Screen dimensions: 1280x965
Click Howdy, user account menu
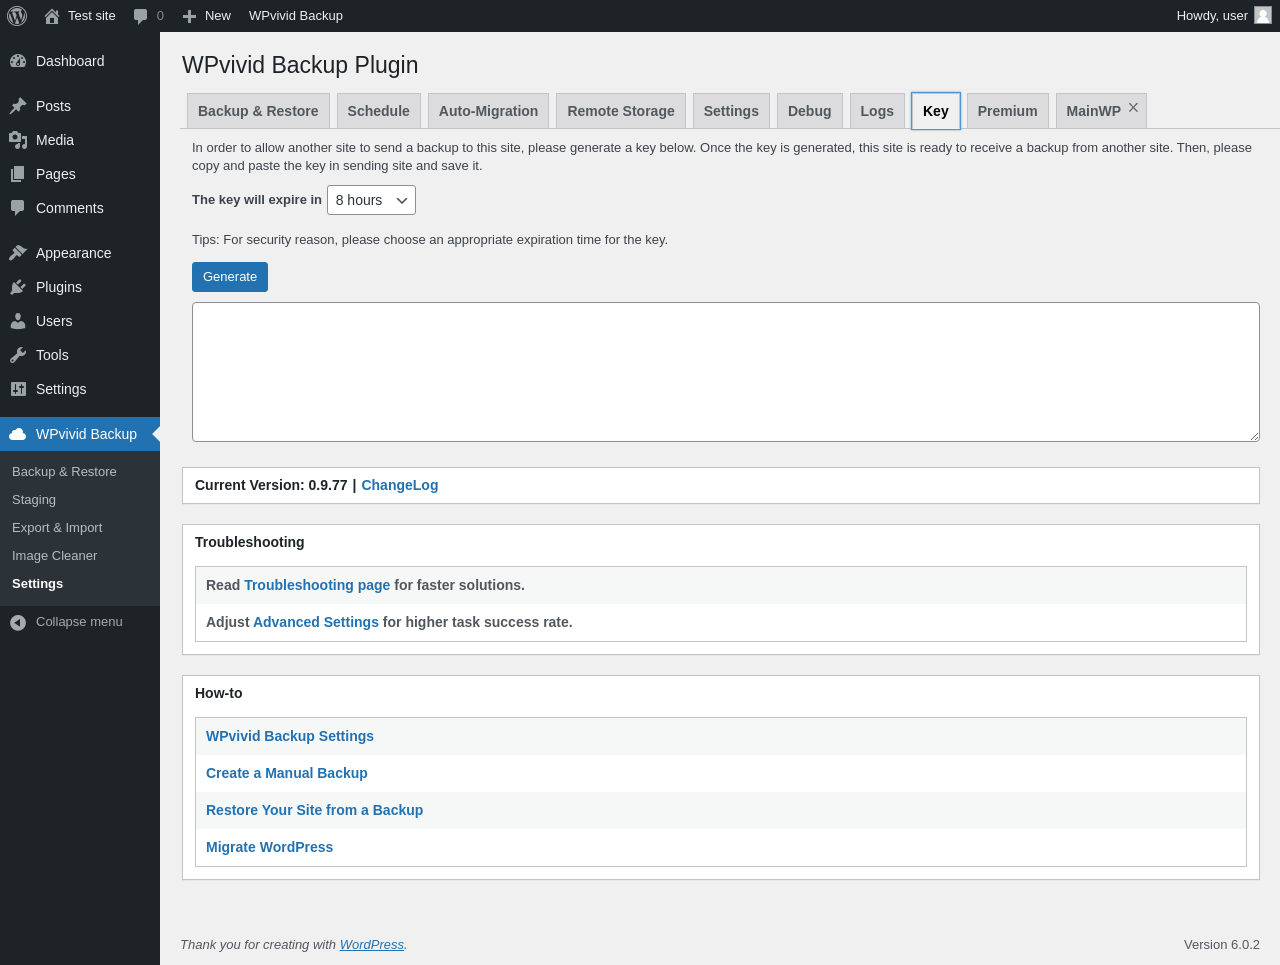pyautogui.click(x=1224, y=16)
